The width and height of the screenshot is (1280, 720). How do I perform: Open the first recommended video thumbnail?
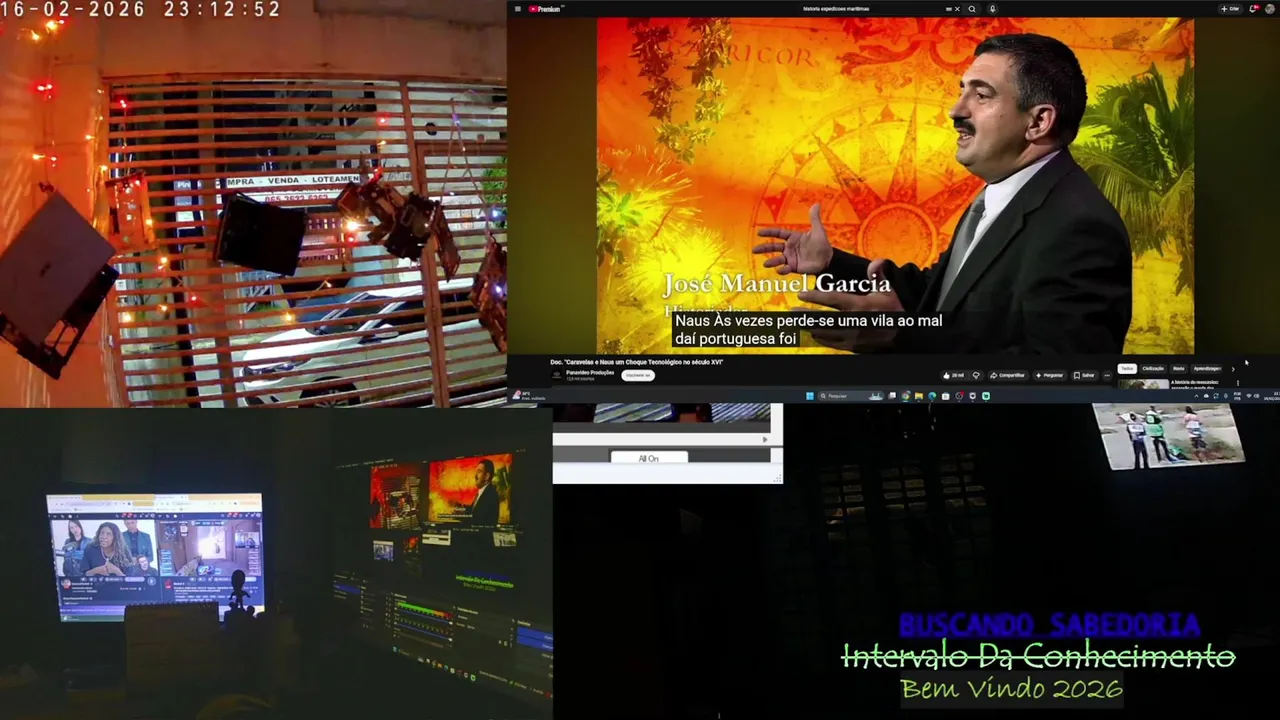(x=1143, y=383)
